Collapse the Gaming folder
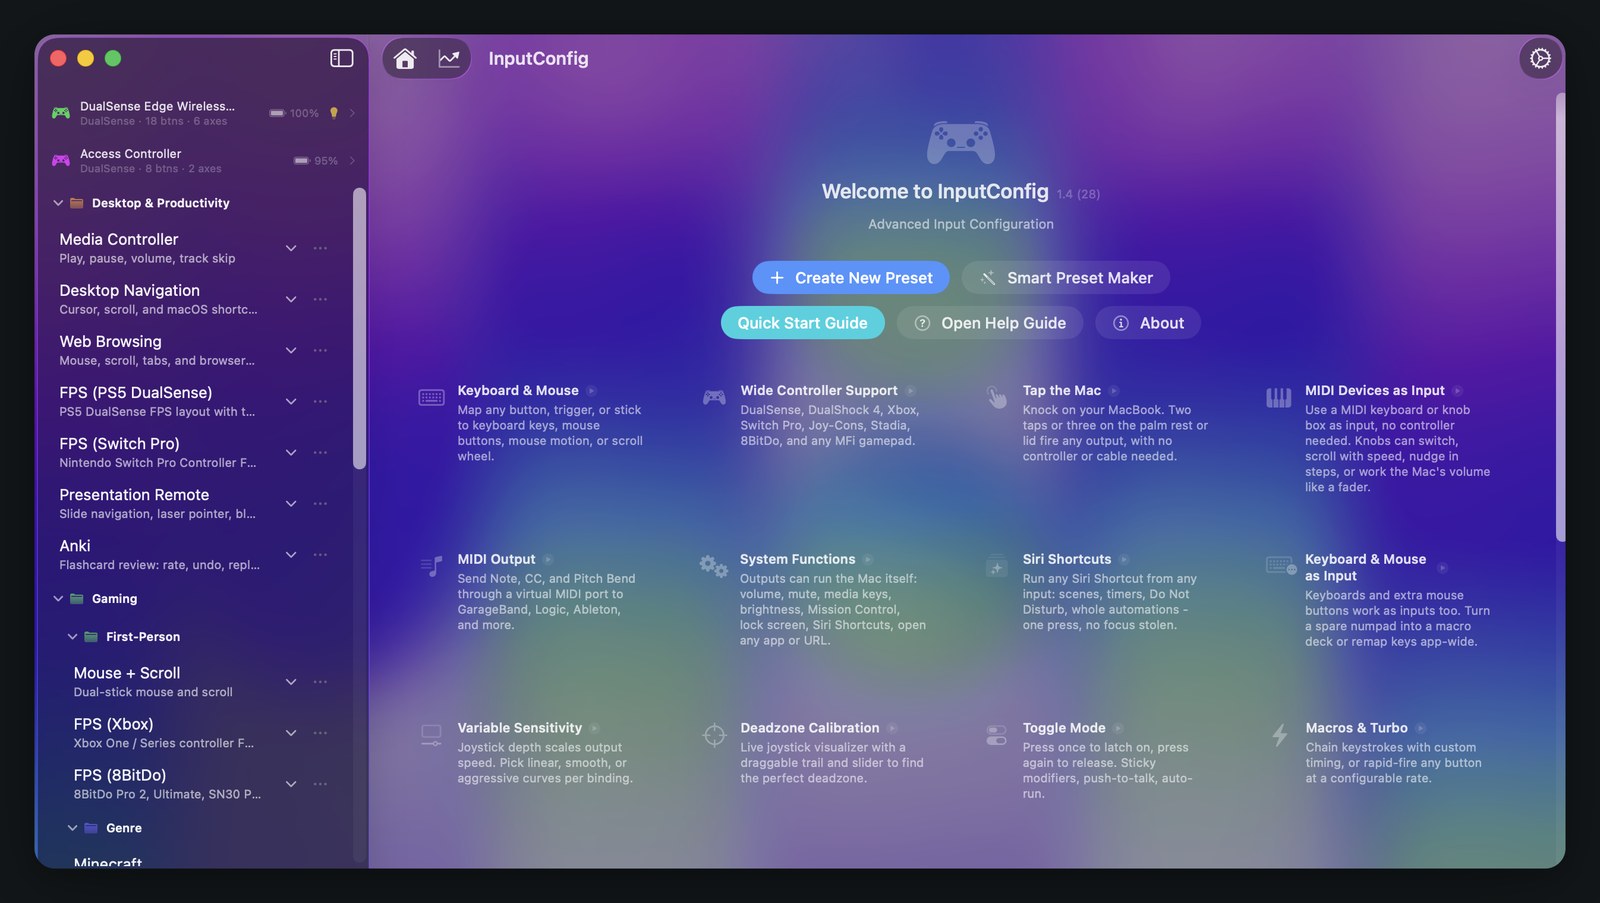The height and width of the screenshot is (903, 1600). (x=58, y=599)
